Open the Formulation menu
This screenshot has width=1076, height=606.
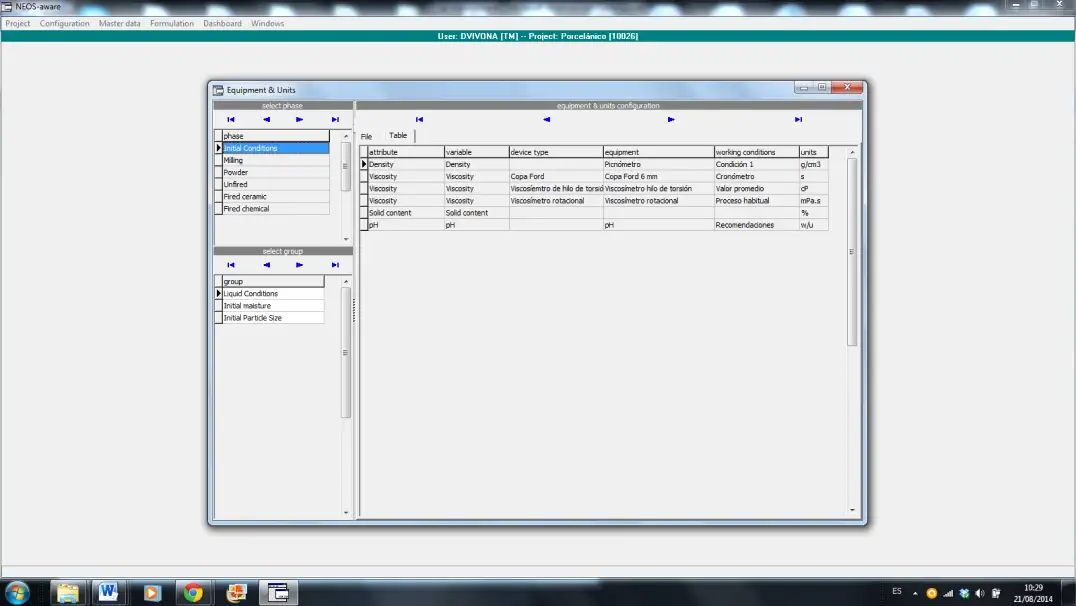(172, 23)
